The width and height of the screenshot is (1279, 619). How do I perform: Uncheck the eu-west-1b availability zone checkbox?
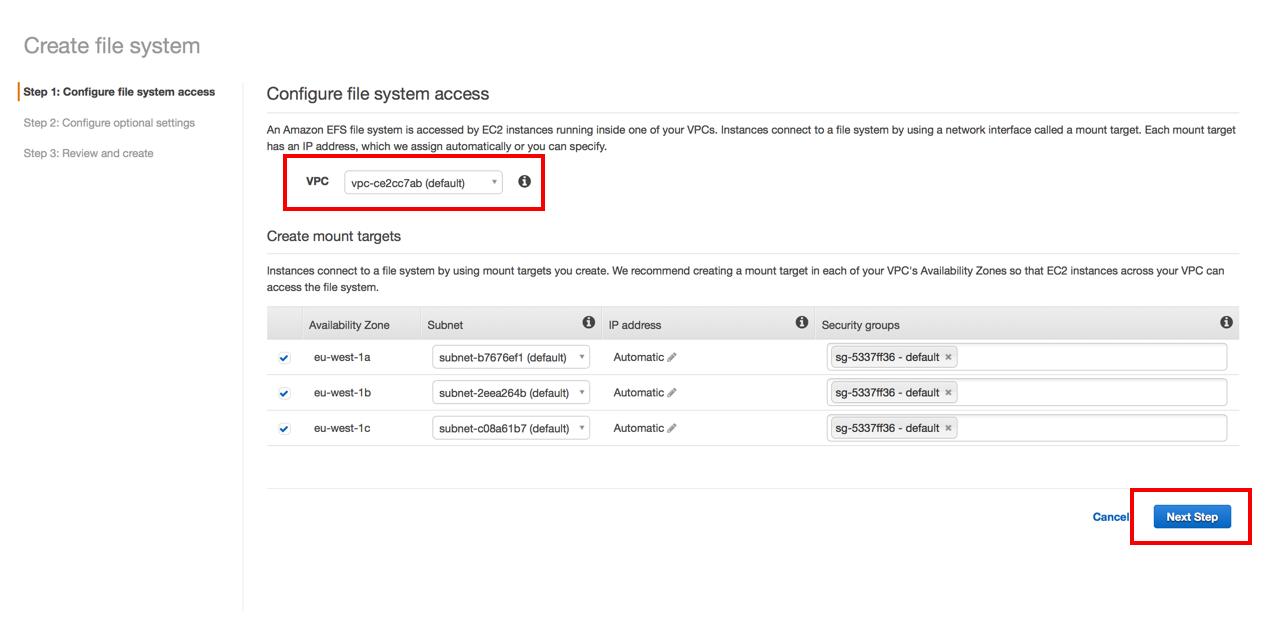(x=284, y=393)
